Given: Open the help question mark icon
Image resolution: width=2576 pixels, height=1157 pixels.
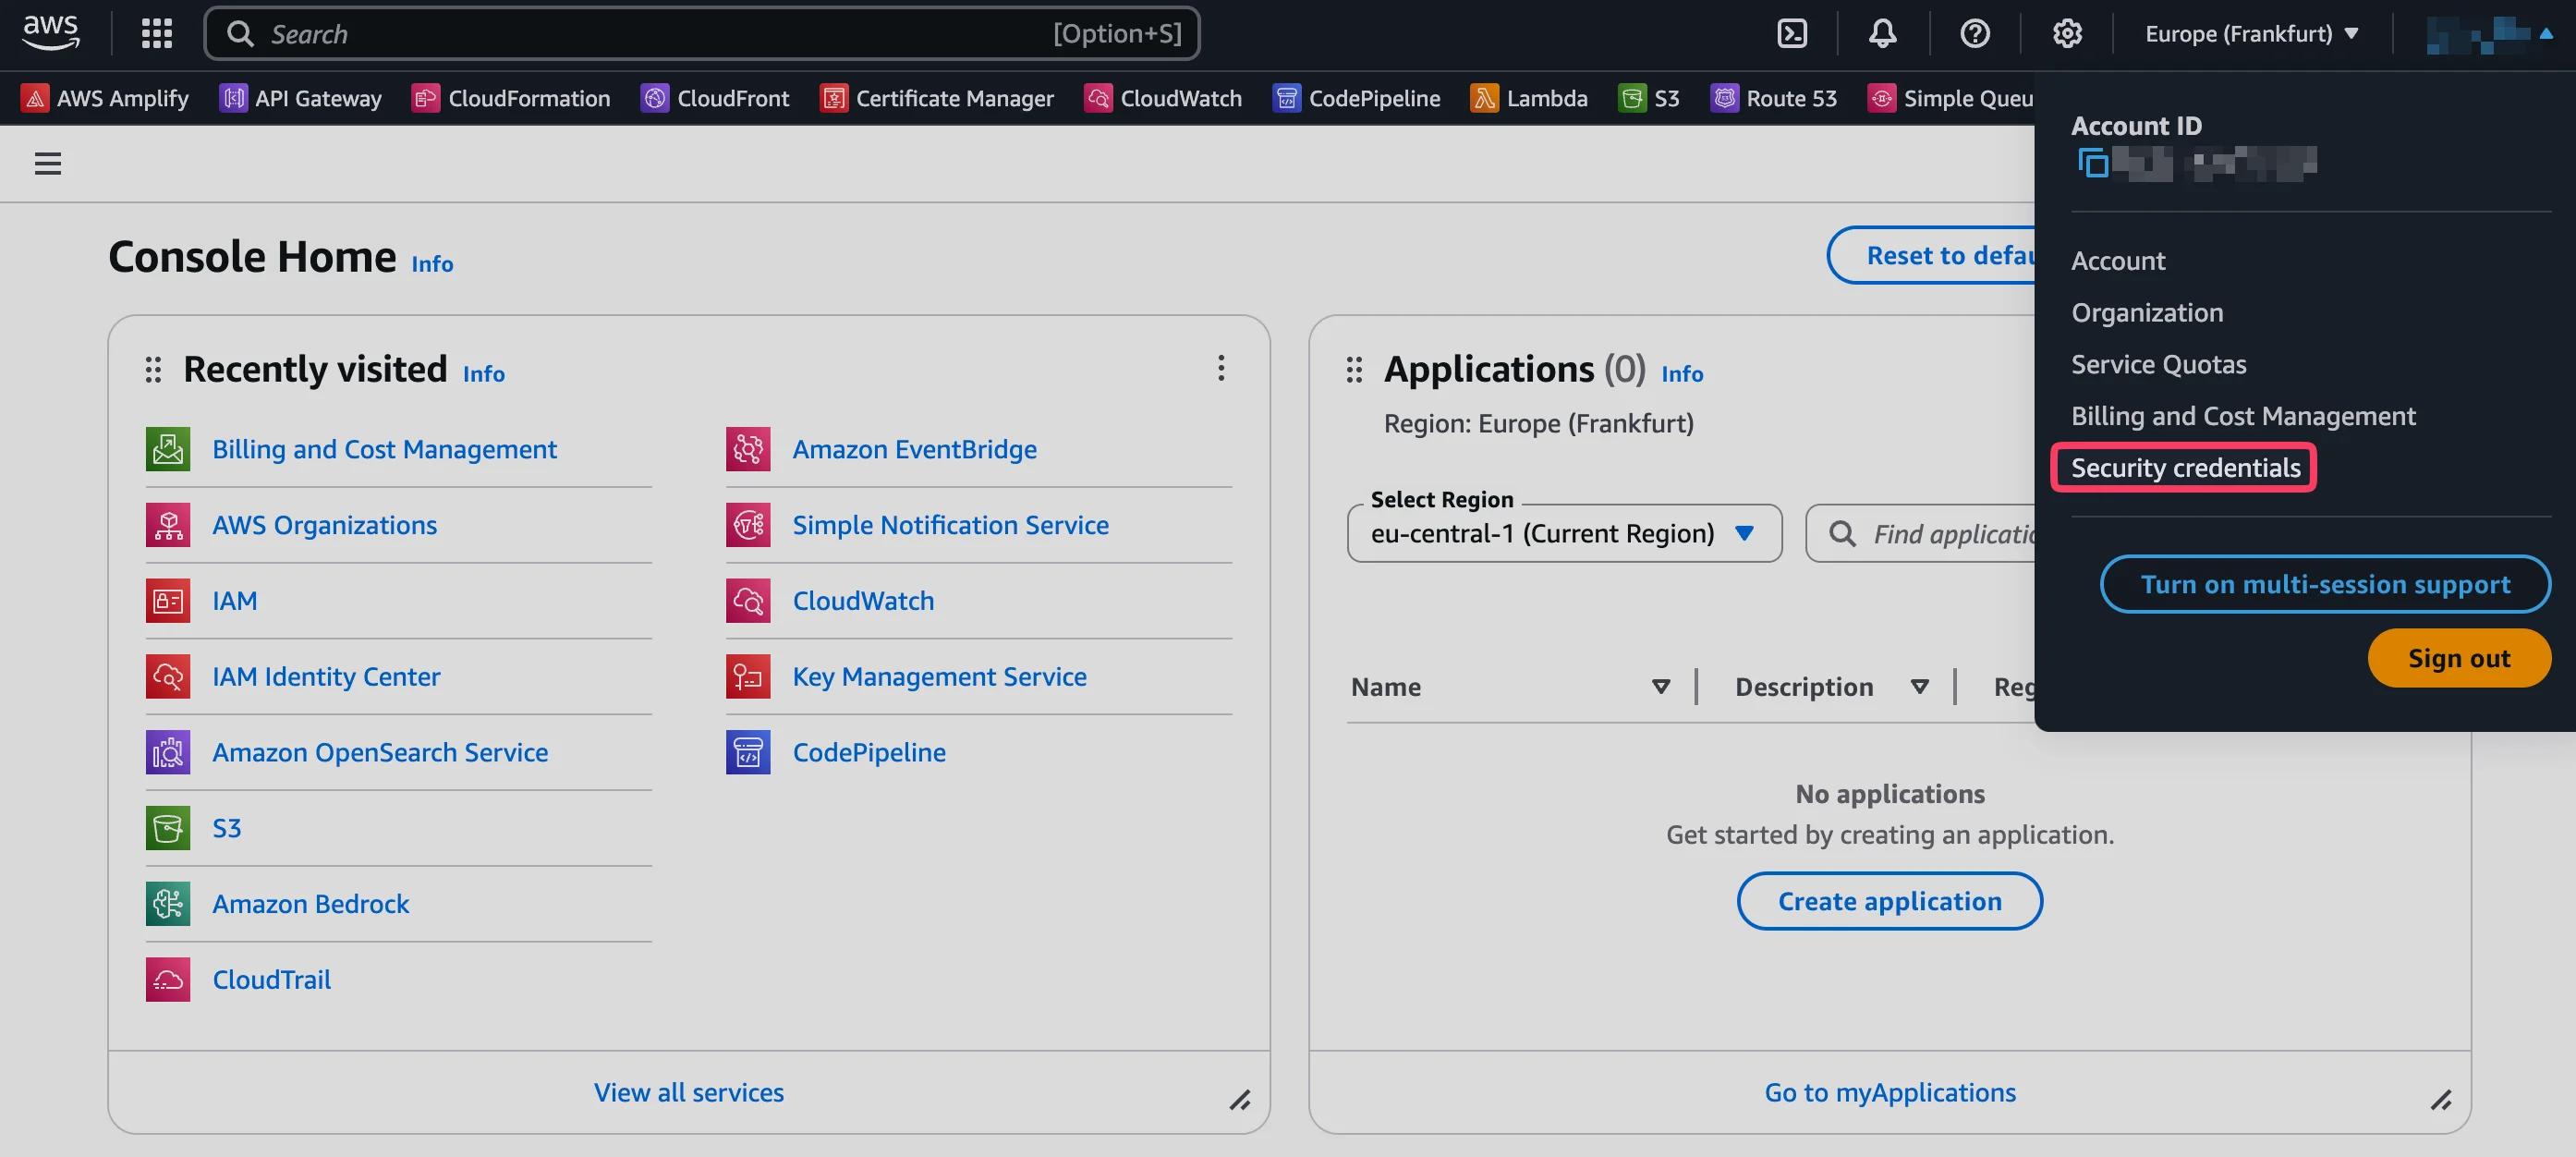Looking at the screenshot, I should 1974,33.
